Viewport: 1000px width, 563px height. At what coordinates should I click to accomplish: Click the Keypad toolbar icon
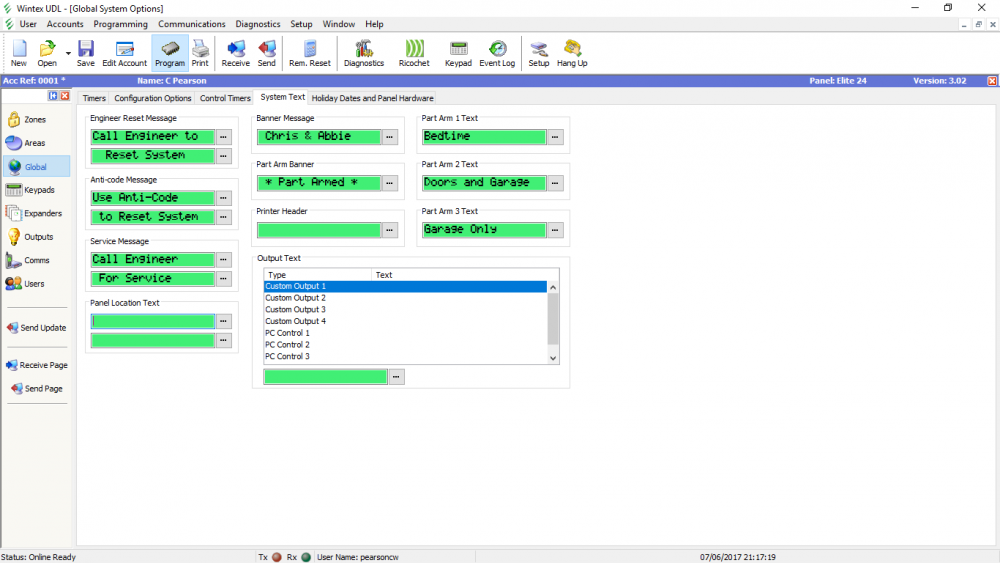pyautogui.click(x=458, y=53)
